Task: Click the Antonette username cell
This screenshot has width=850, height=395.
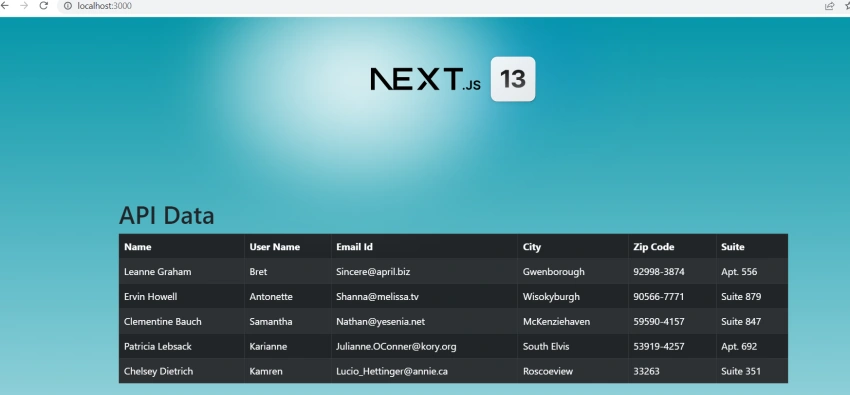Action: [288, 296]
